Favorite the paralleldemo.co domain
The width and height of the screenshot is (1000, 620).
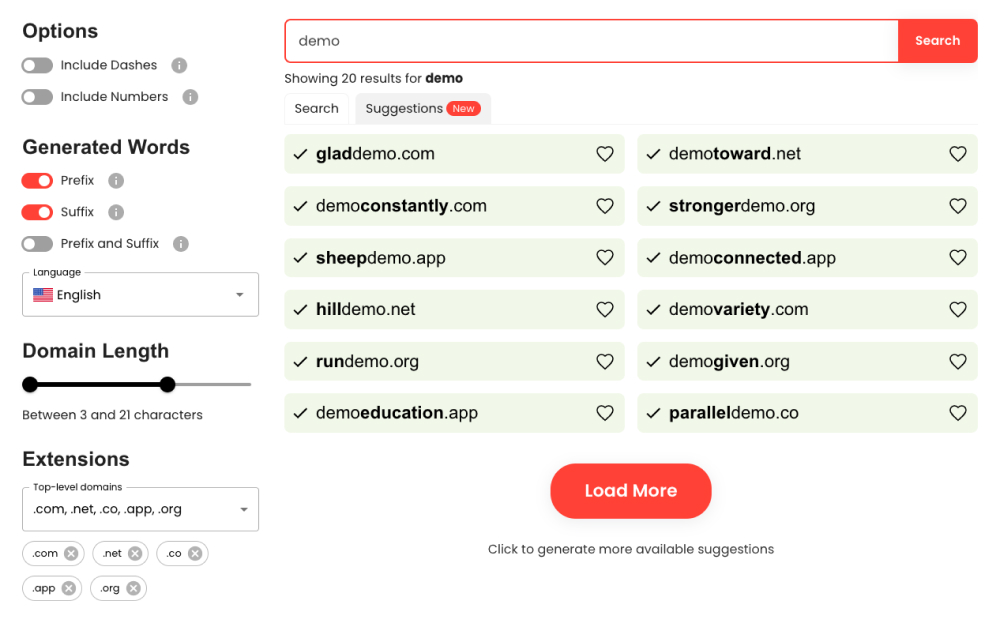click(x=958, y=413)
